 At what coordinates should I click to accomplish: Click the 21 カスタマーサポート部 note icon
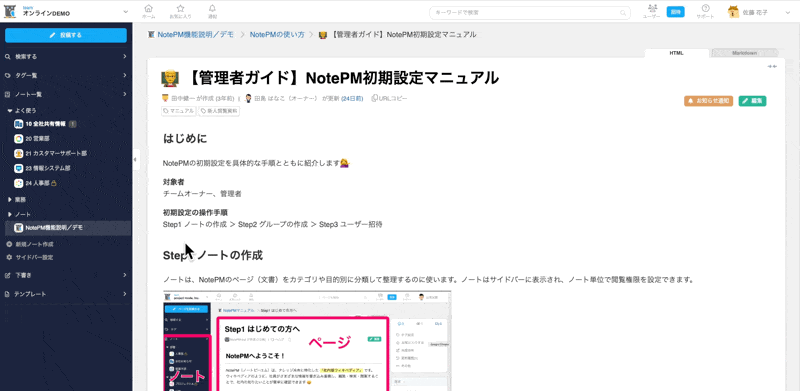18,153
